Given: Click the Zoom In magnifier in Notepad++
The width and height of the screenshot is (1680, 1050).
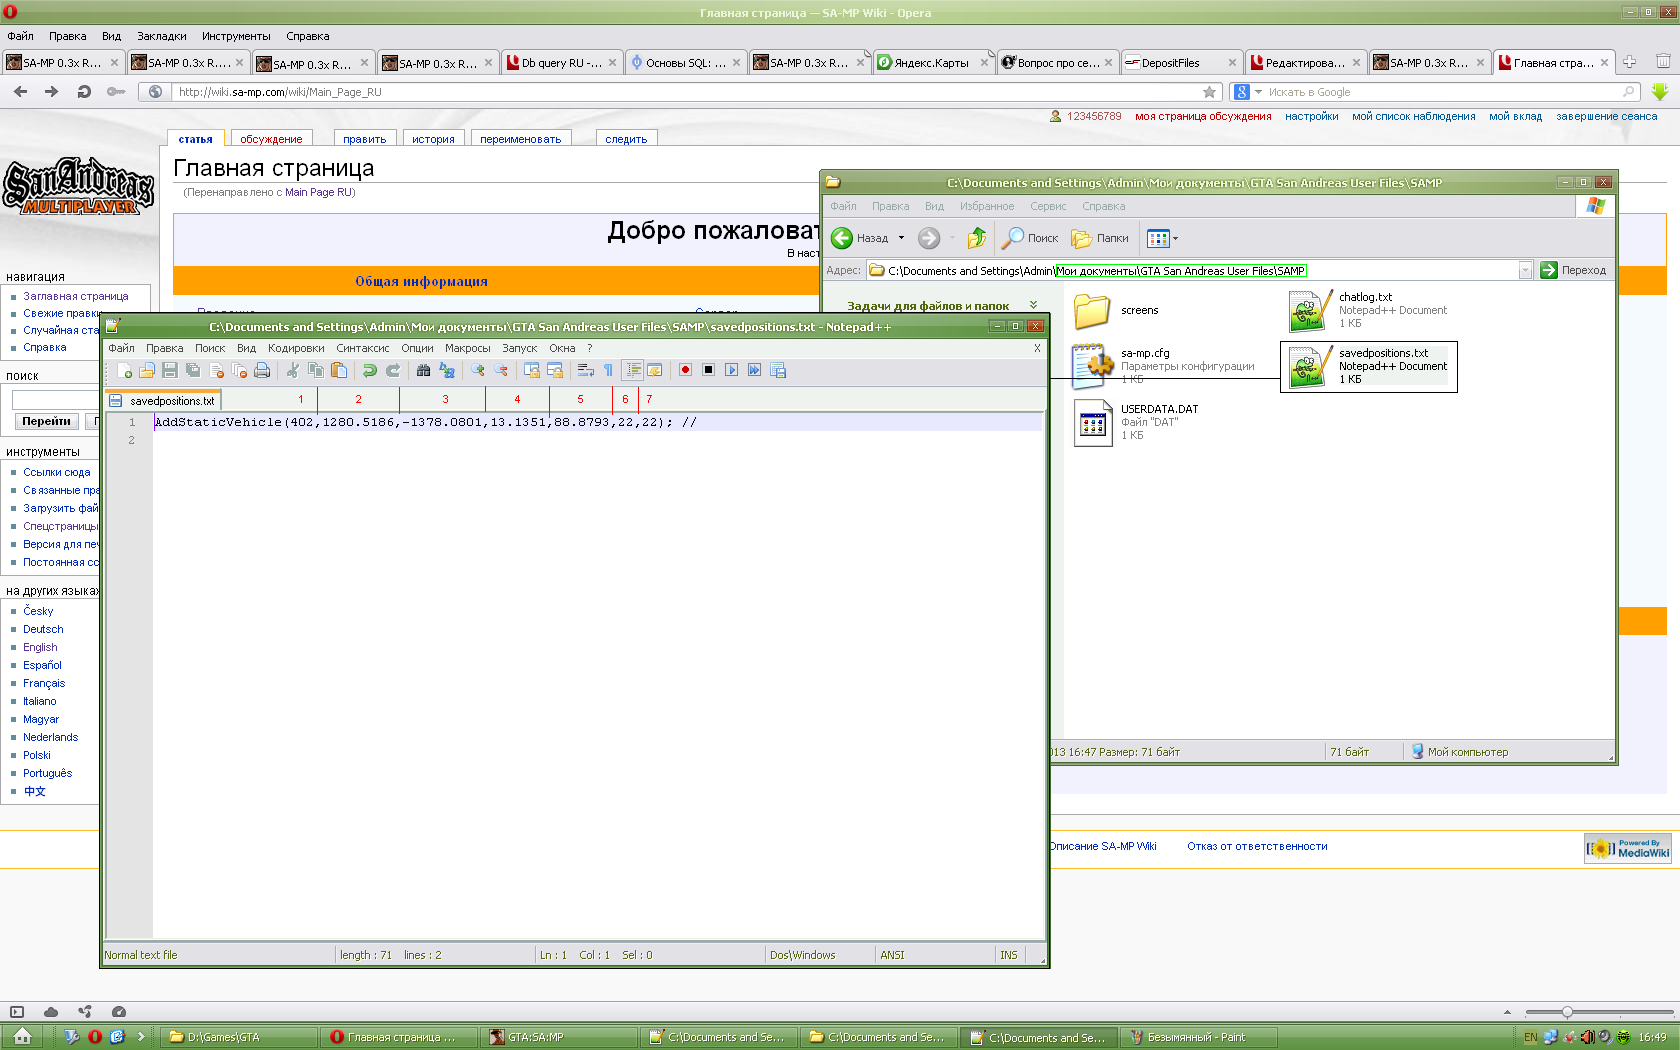Looking at the screenshot, I should pos(478,371).
